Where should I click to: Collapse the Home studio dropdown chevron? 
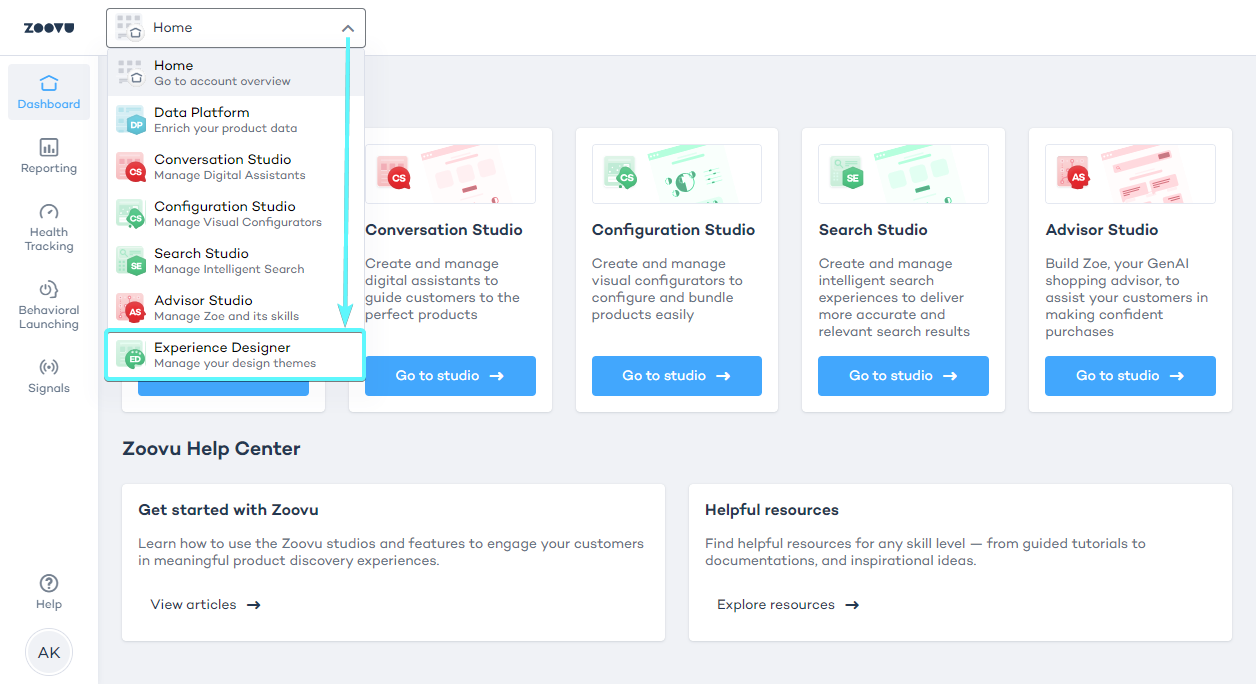pyautogui.click(x=348, y=28)
